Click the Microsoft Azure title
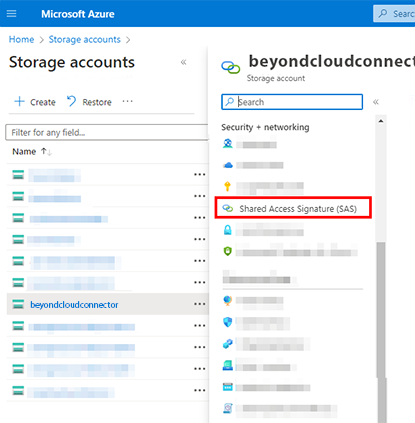Viewport: 415px width, 423px height. (x=78, y=14)
